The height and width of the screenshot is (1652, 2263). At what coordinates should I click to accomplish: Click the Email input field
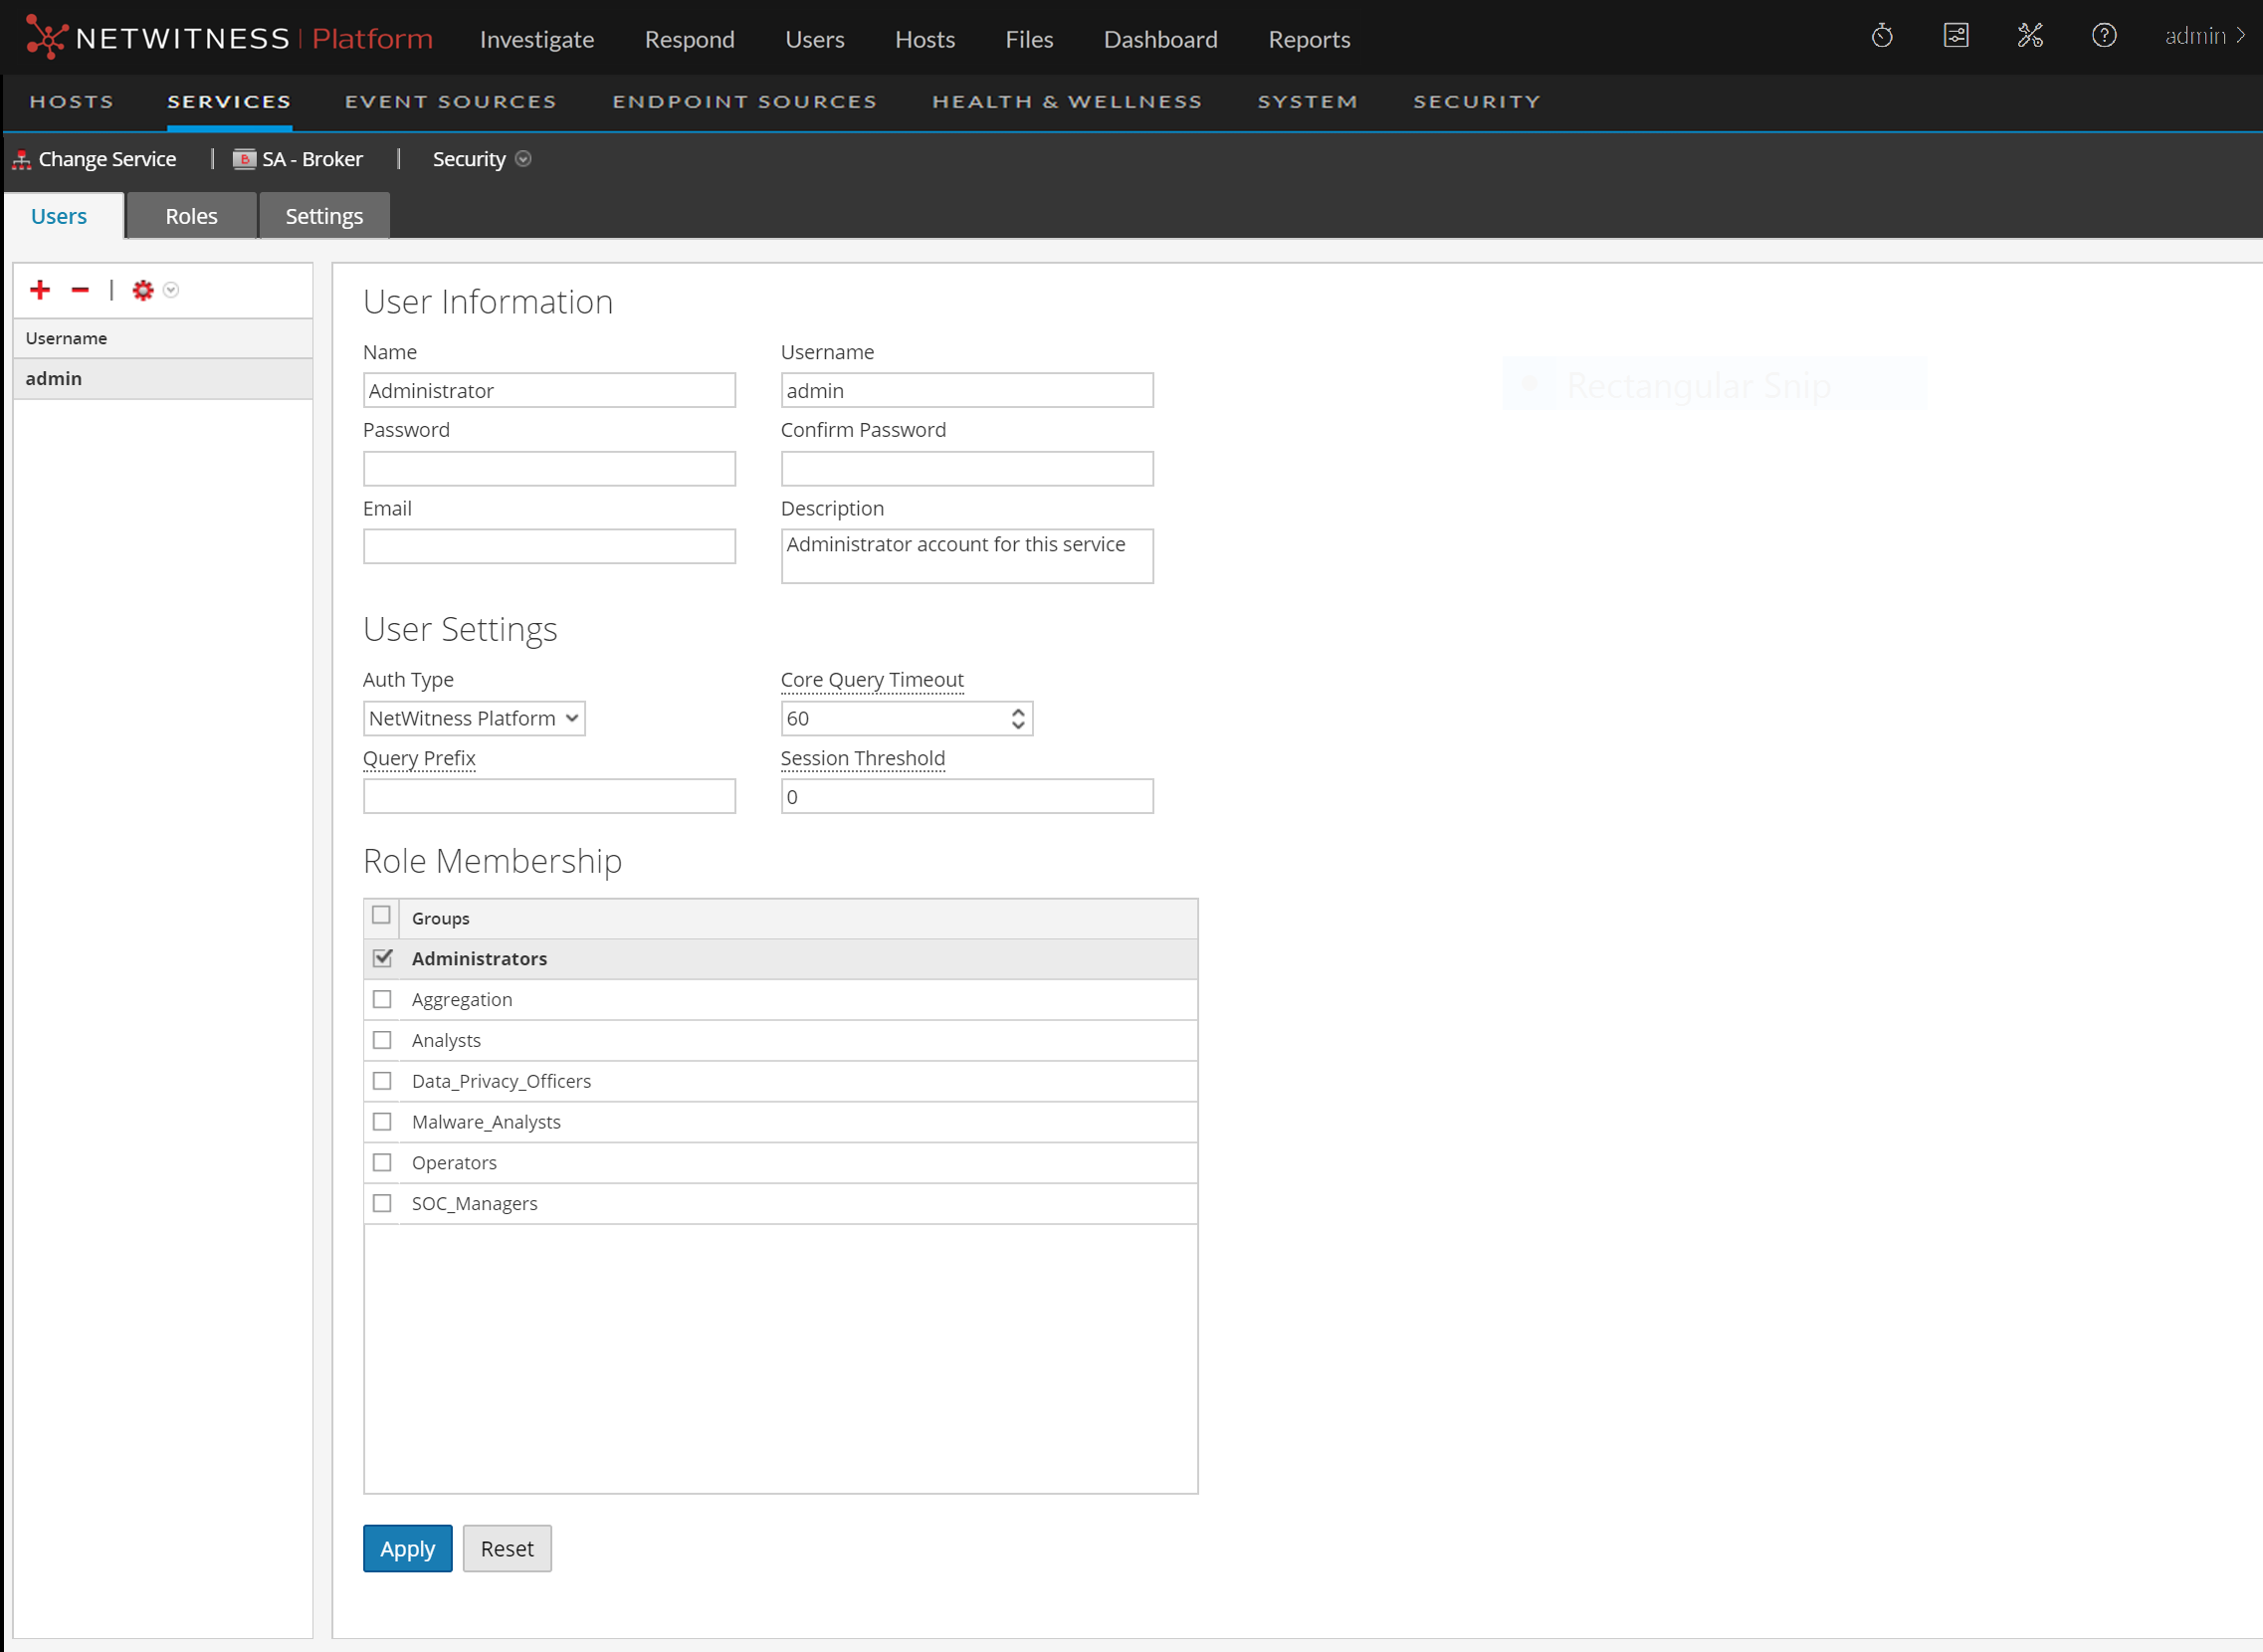(x=549, y=547)
